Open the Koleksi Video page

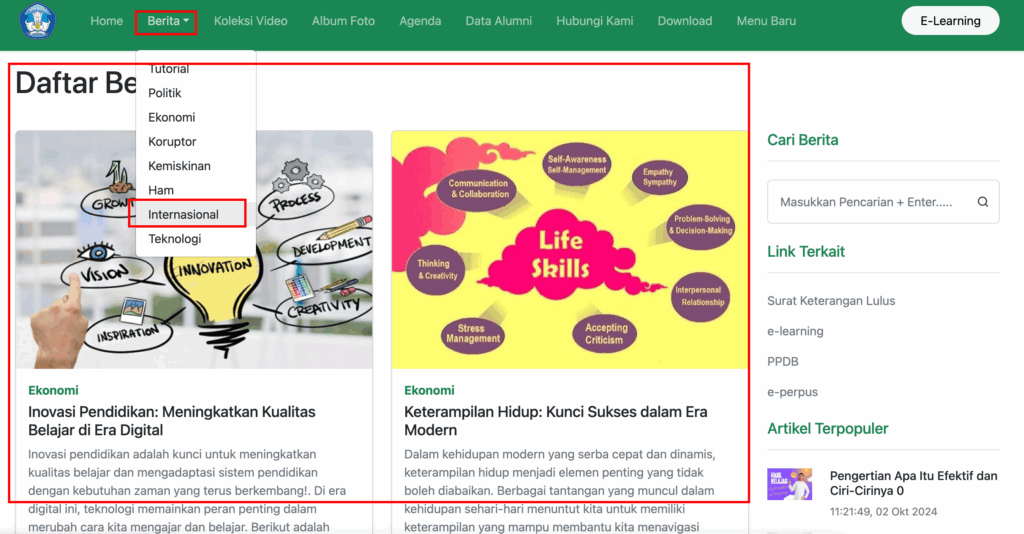point(251,21)
